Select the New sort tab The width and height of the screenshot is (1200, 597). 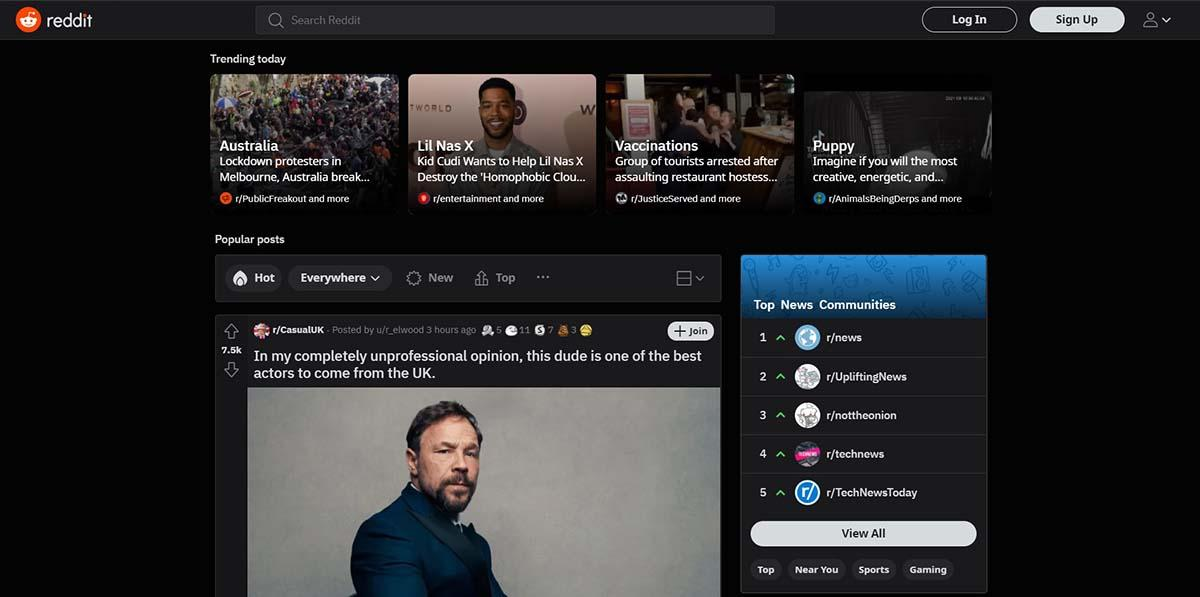click(x=430, y=278)
